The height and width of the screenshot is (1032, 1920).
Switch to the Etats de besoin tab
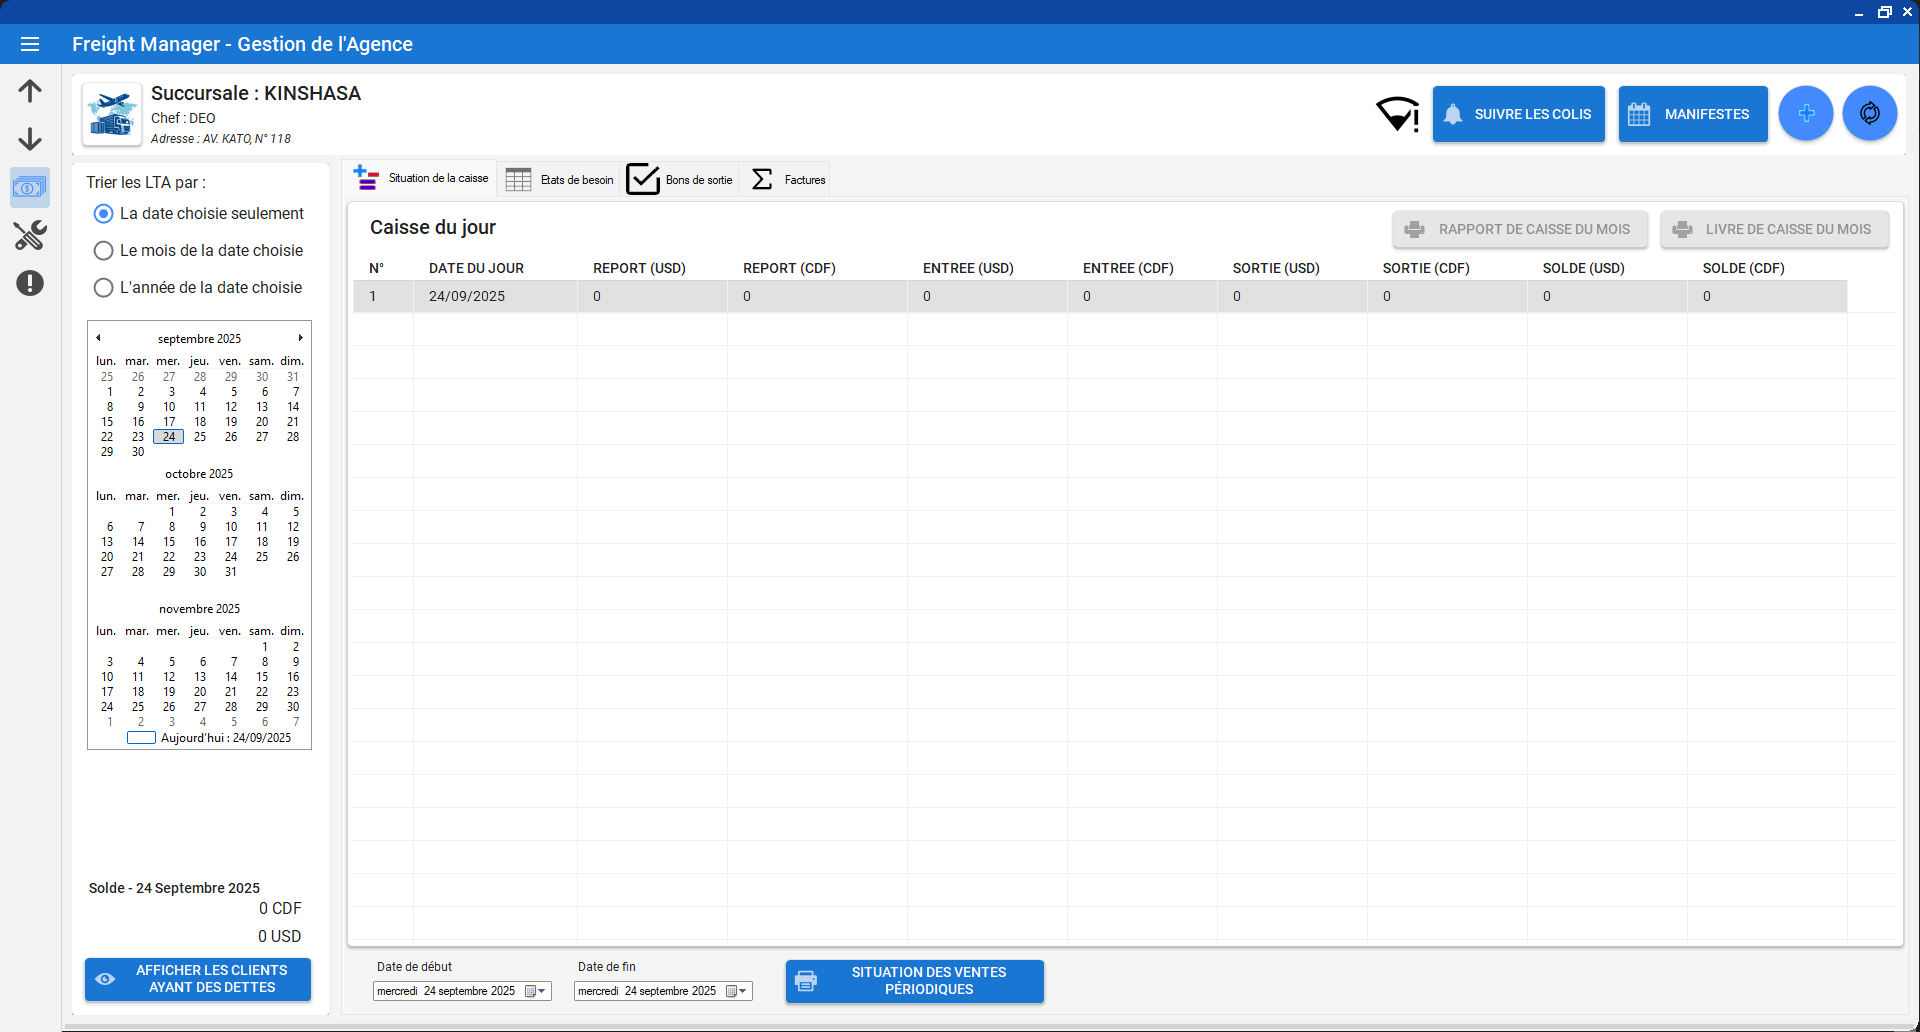pyautogui.click(x=560, y=180)
